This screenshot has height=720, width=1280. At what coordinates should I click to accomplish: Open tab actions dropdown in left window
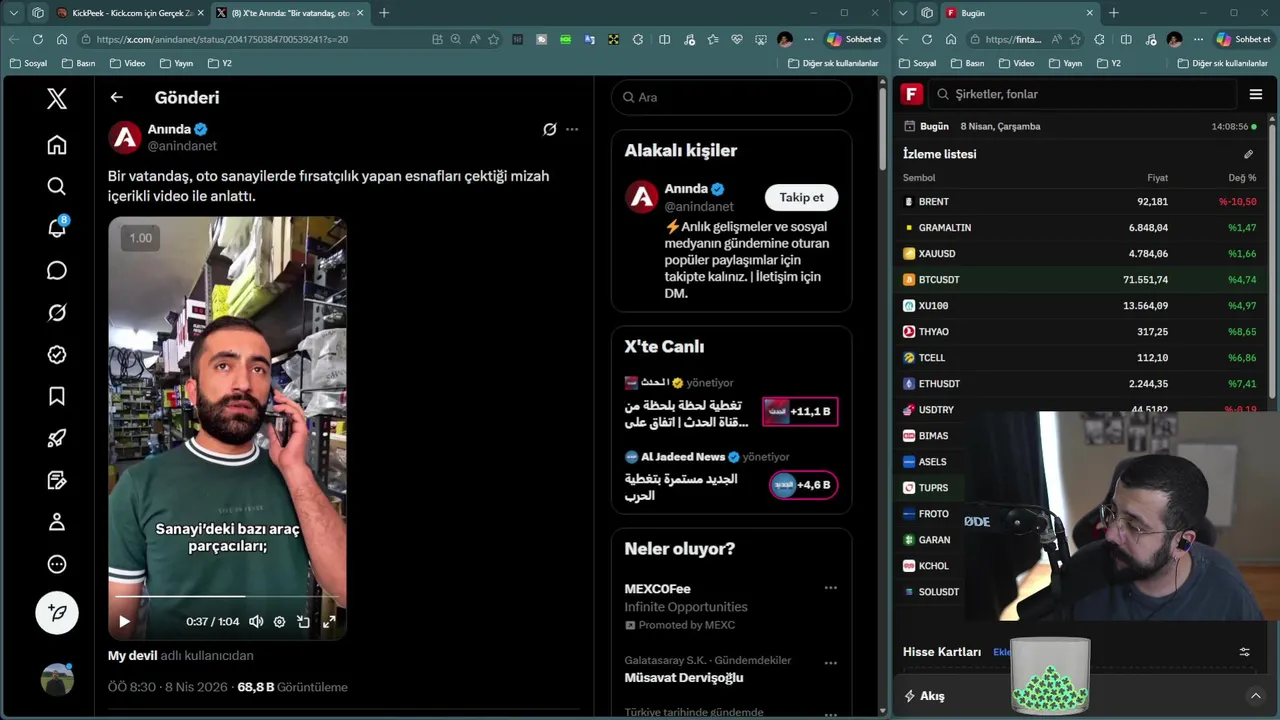click(x=14, y=13)
